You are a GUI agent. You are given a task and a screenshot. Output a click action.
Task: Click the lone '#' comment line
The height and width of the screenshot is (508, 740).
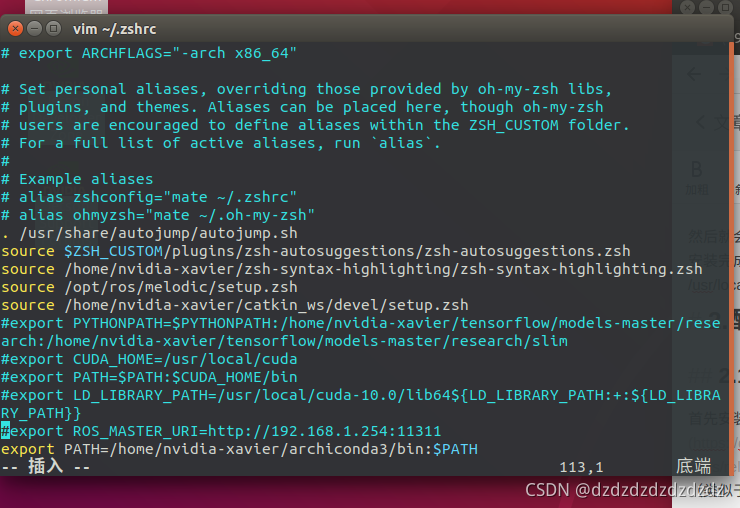pyautogui.click(x=5, y=161)
